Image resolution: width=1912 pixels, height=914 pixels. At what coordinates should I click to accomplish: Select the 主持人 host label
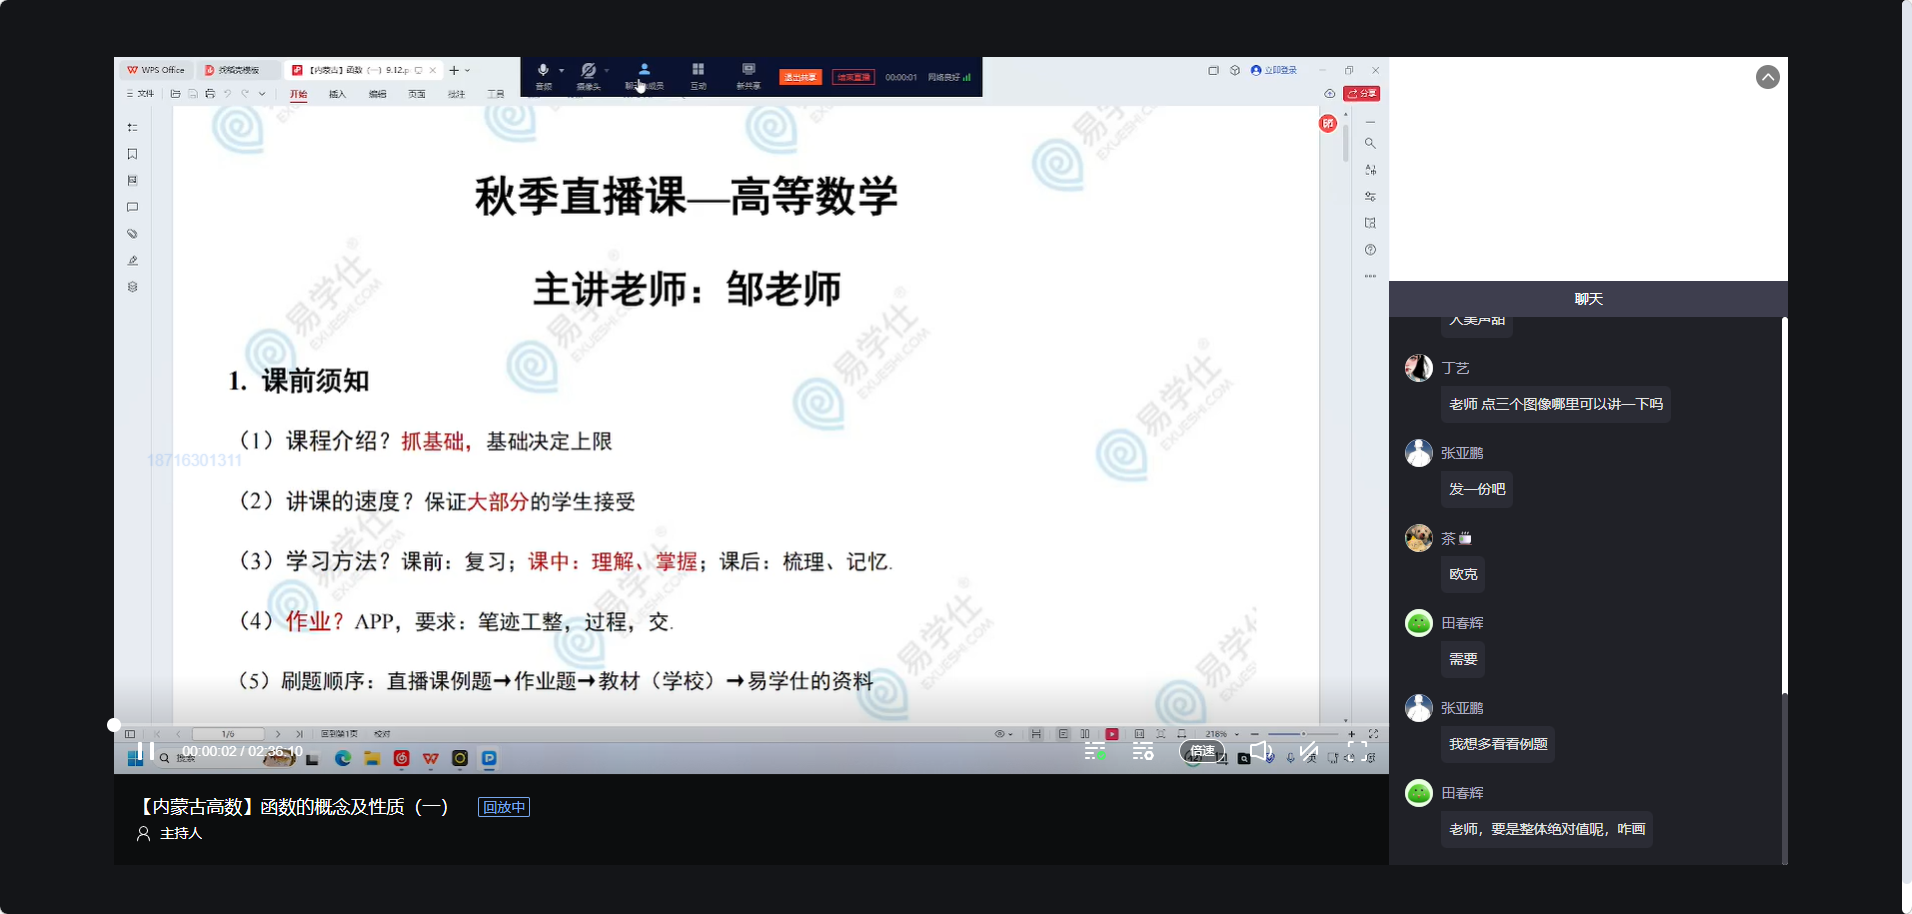[181, 833]
